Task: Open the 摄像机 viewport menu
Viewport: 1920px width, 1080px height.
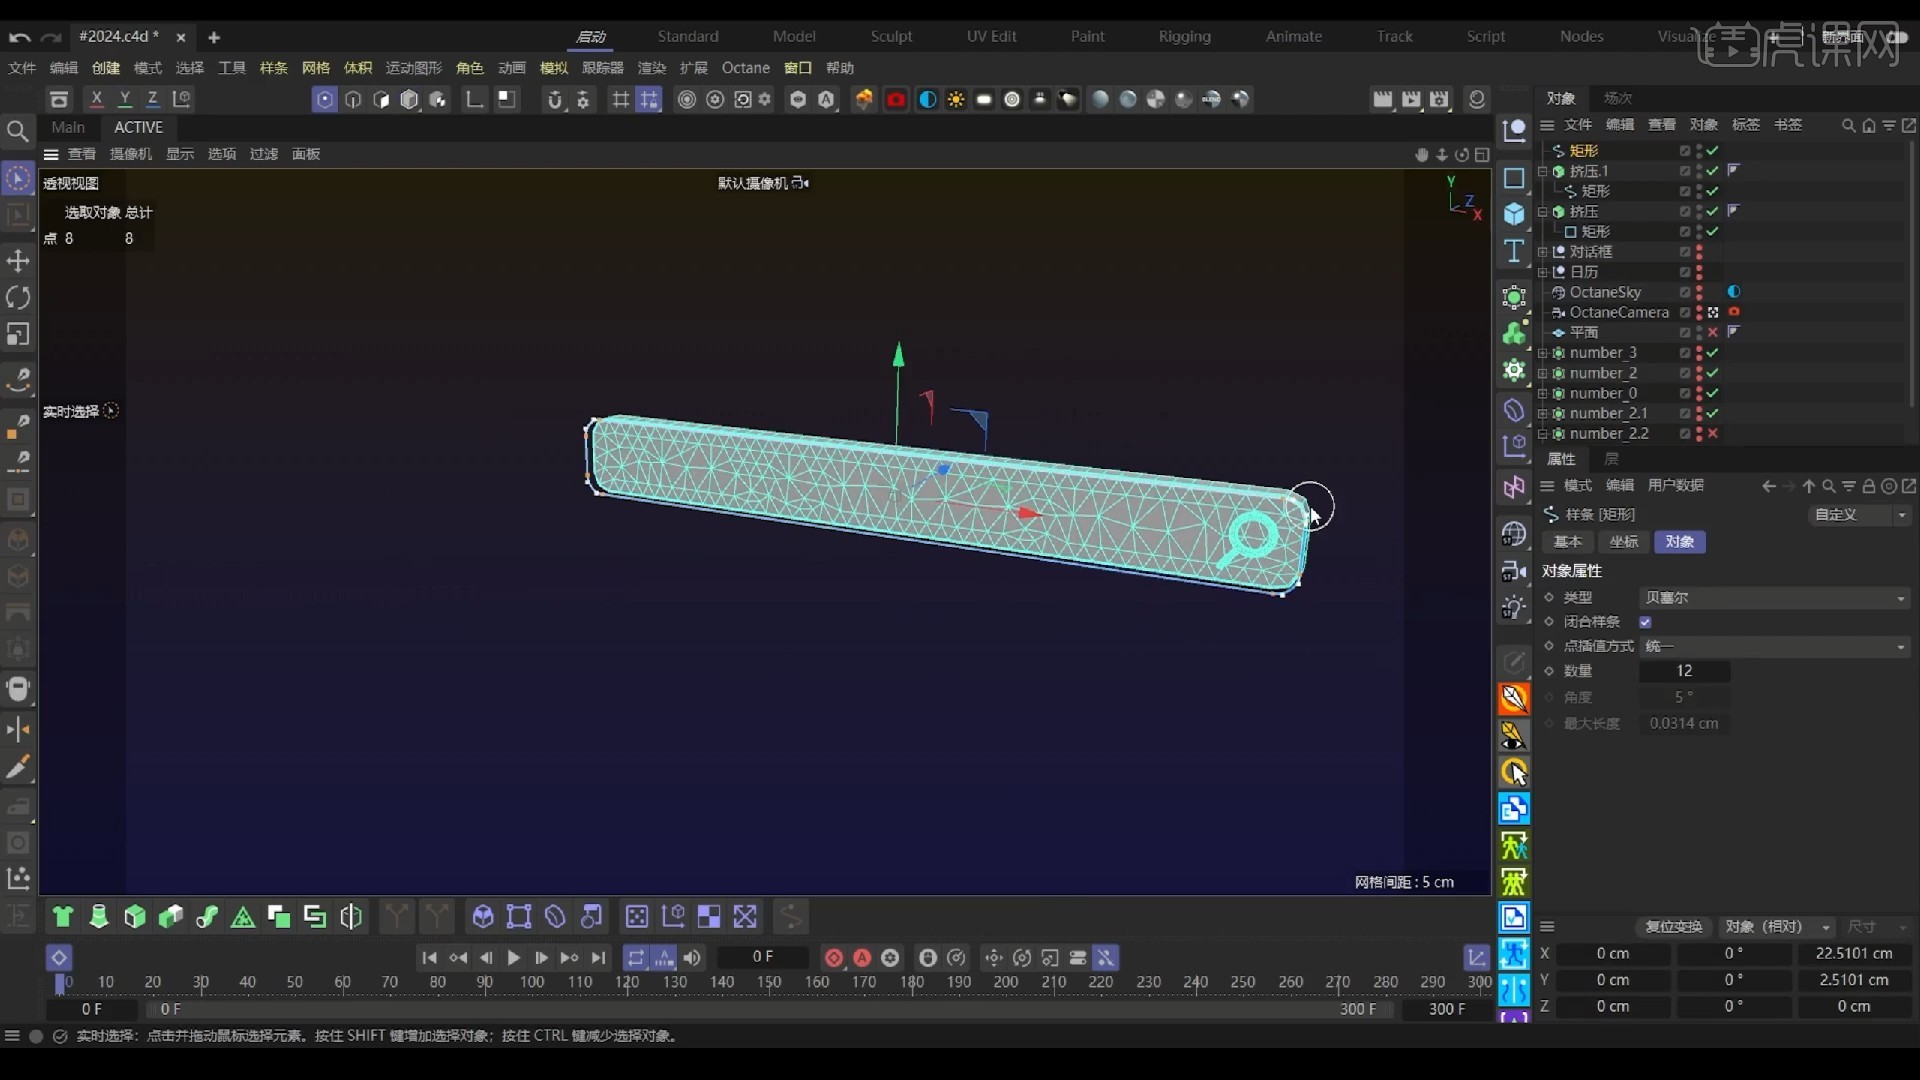Action: [131, 154]
